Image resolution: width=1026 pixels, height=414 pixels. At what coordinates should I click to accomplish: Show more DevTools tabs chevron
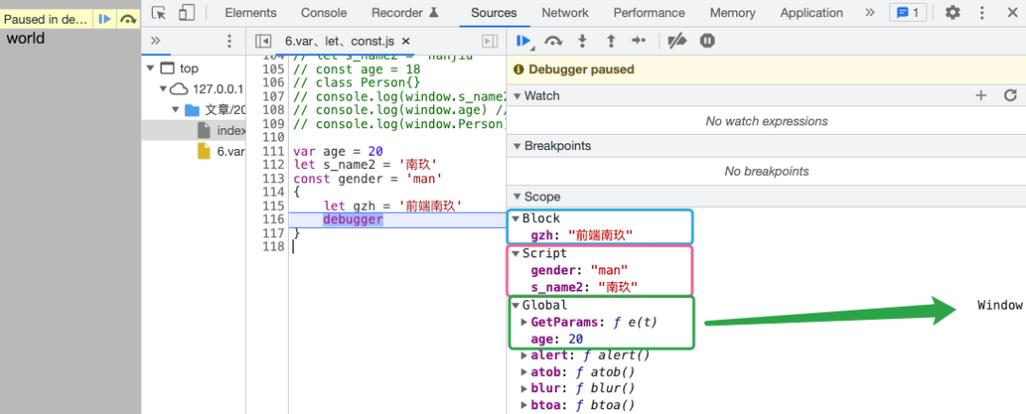click(870, 12)
